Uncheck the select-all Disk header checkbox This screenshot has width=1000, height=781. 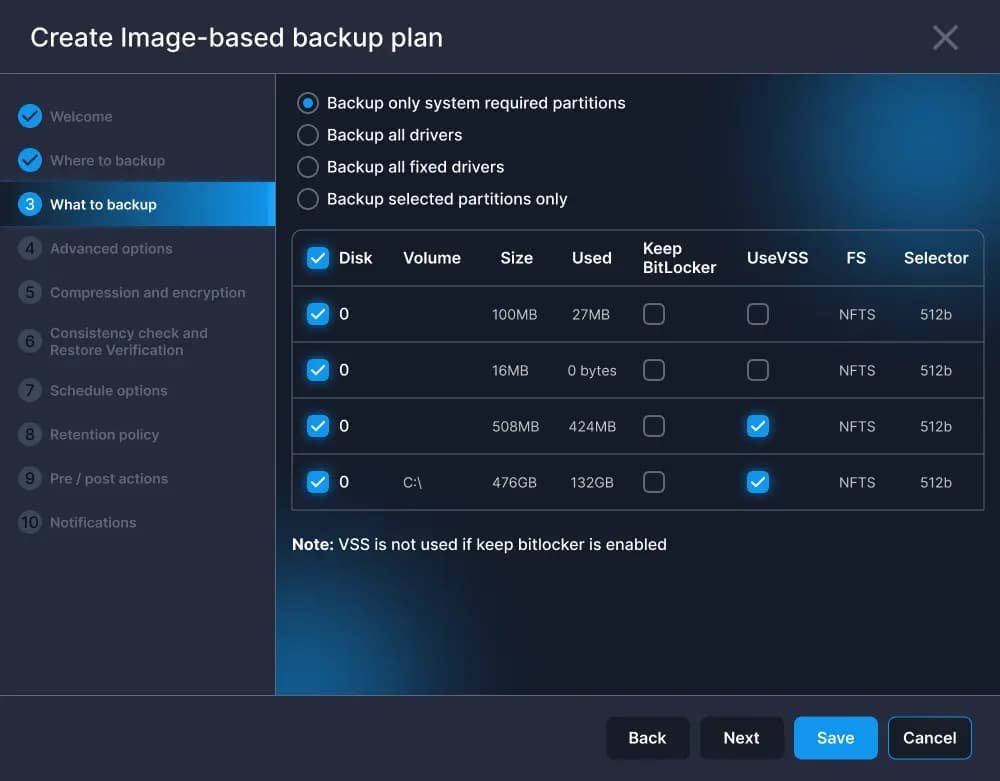pyautogui.click(x=318, y=257)
